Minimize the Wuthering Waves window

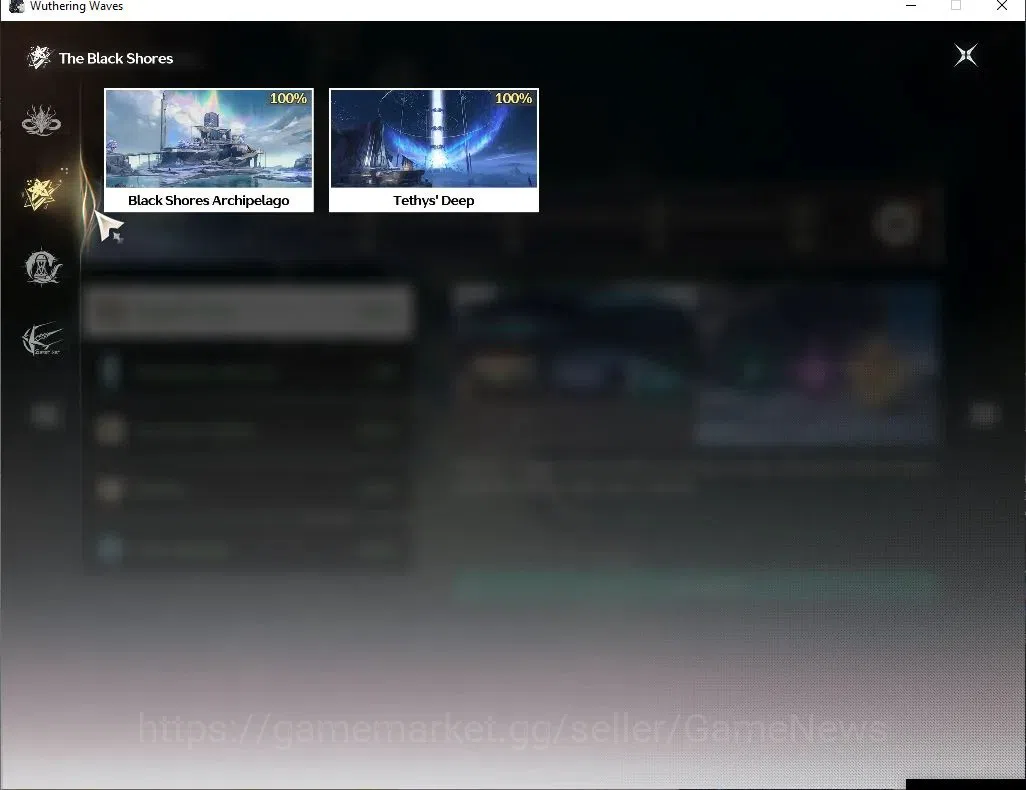pos(911,6)
